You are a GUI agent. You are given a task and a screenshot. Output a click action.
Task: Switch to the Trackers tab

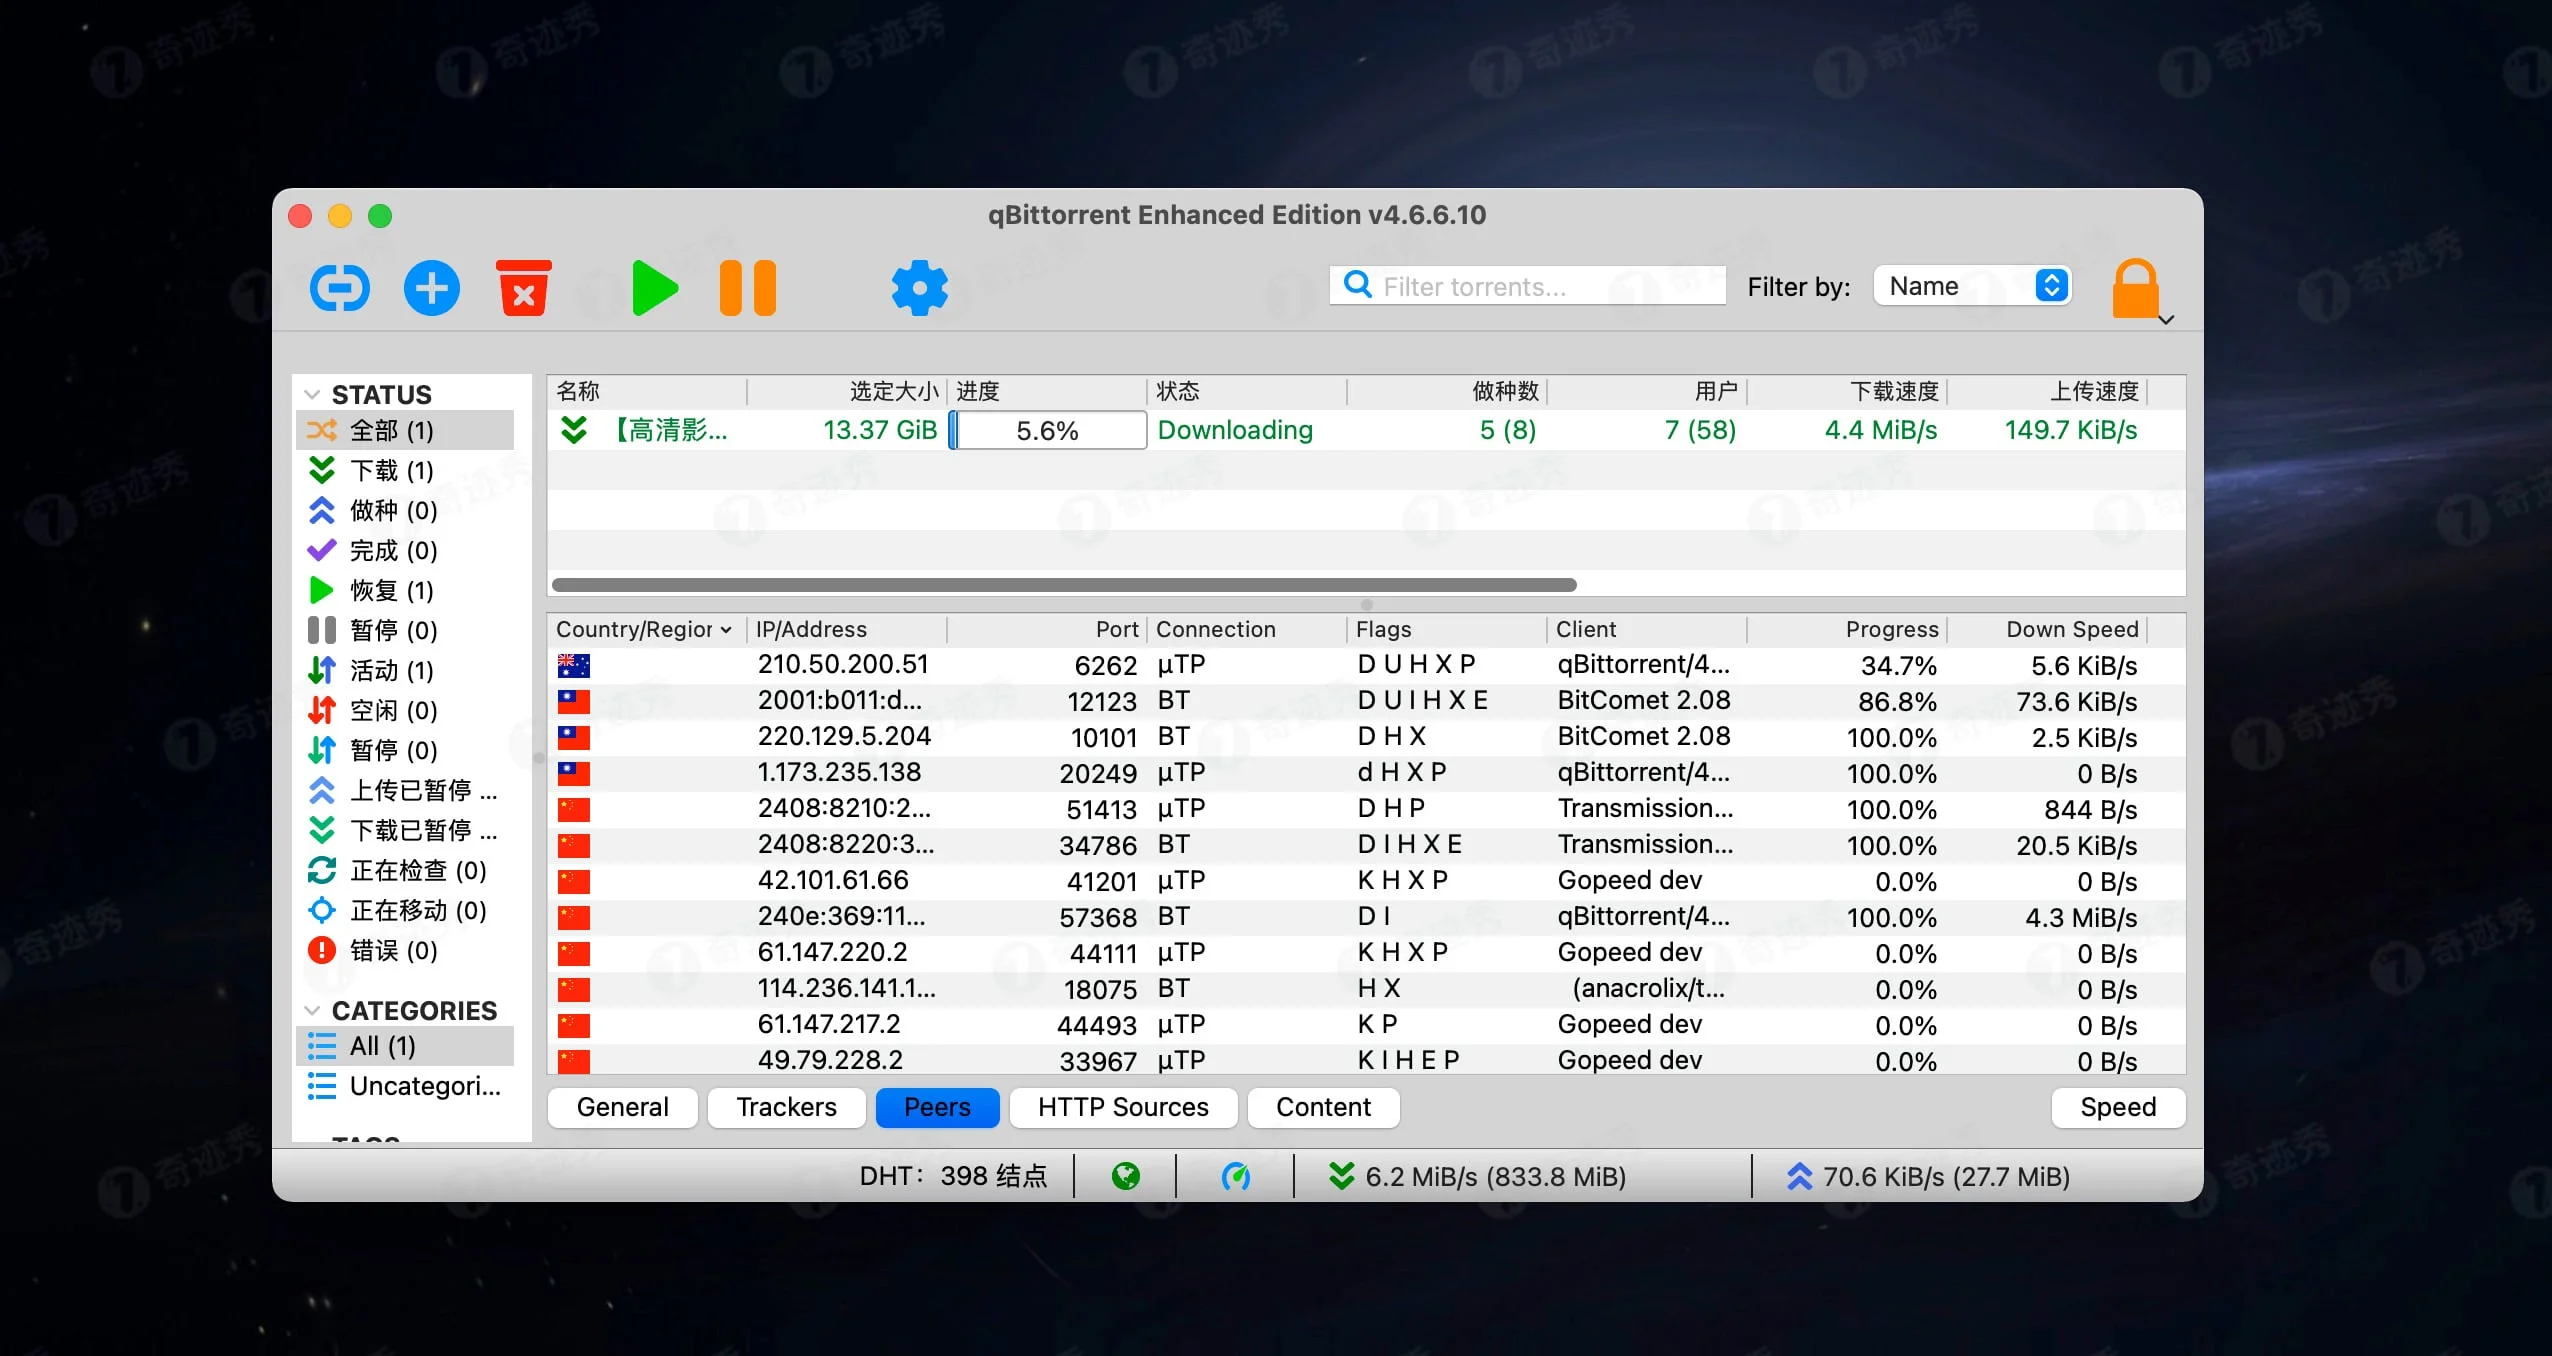coord(786,1107)
